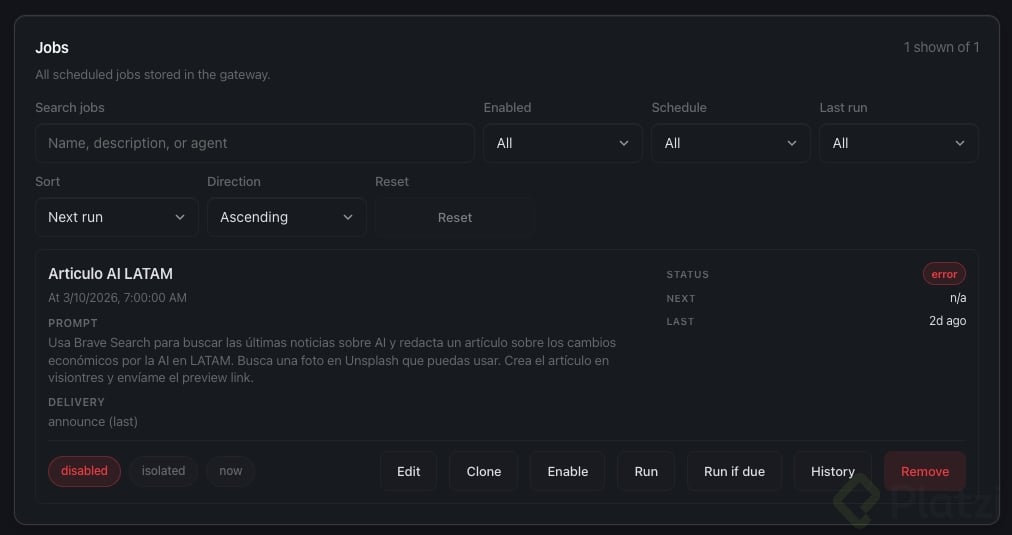
Task: Open the job History
Action: point(832,471)
